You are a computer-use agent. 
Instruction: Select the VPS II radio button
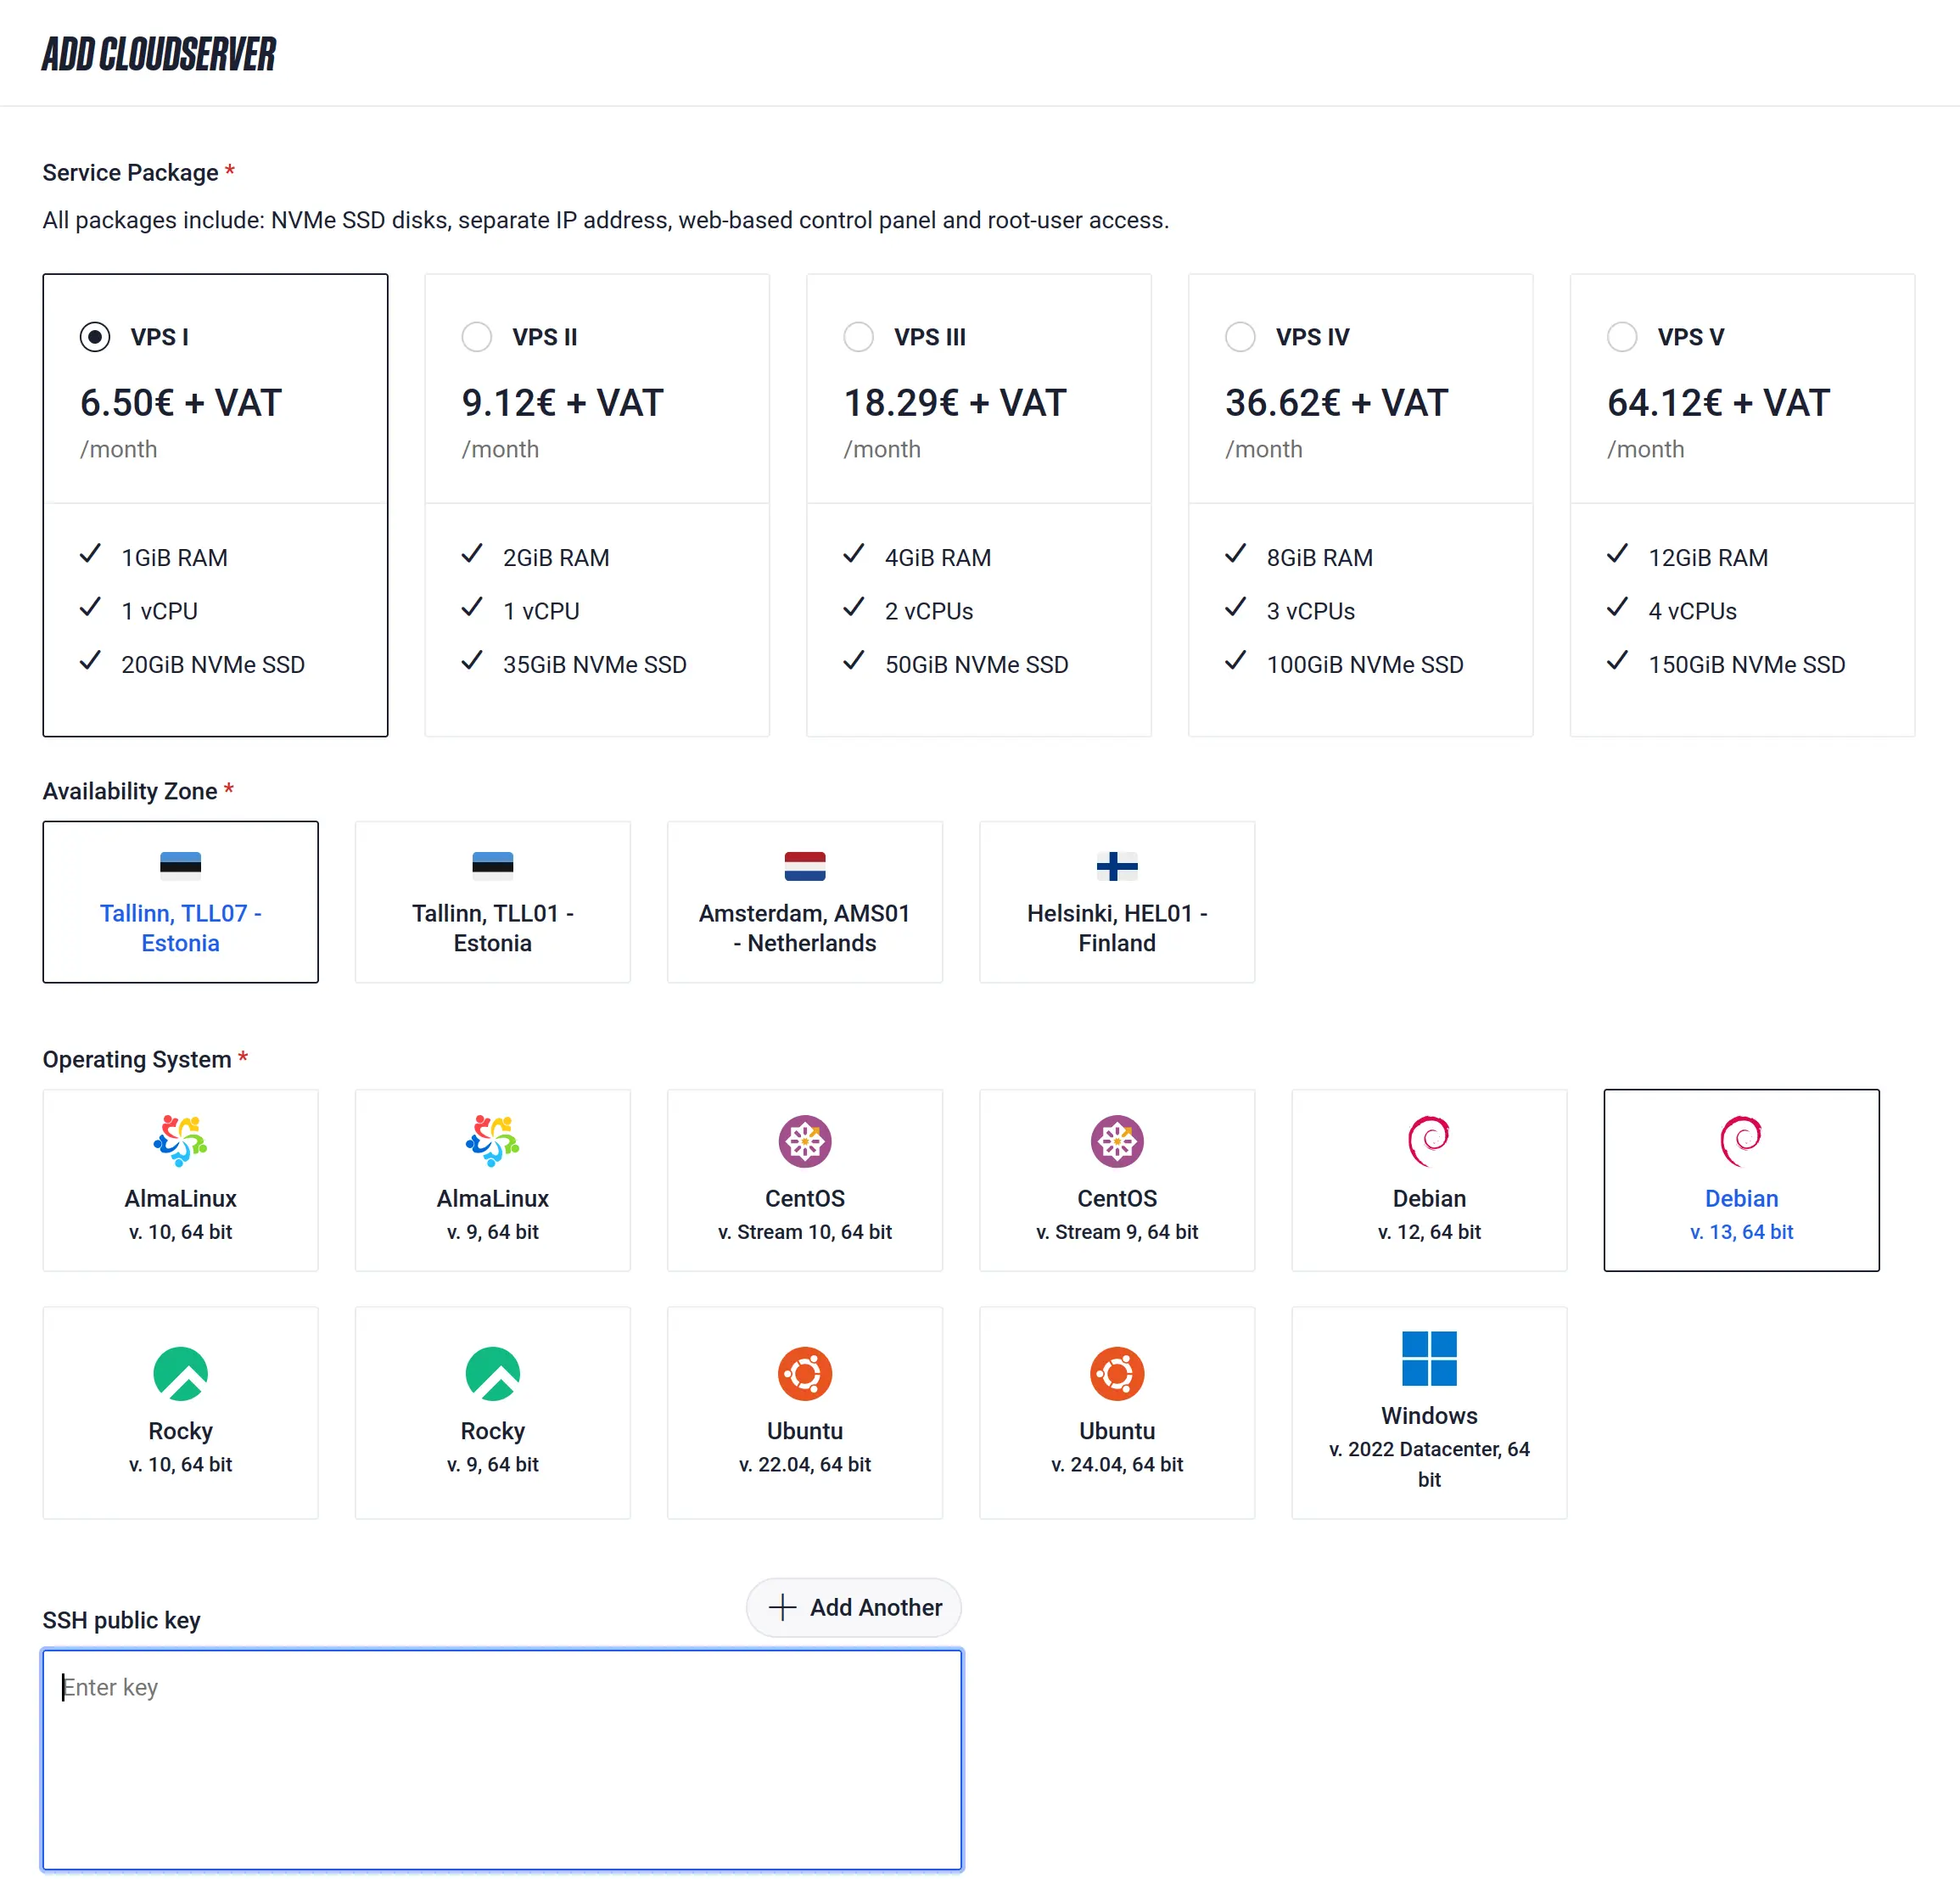coord(476,337)
